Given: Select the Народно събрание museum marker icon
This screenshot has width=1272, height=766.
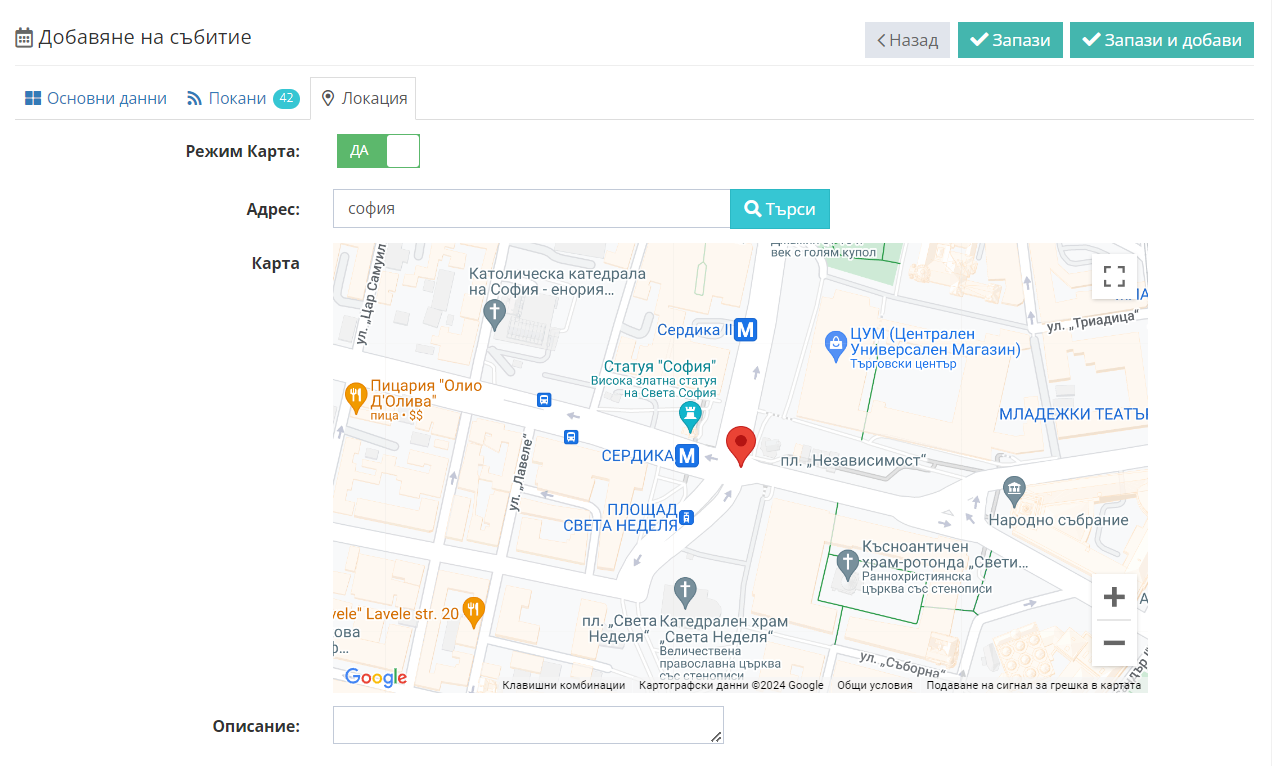Looking at the screenshot, I should click(1014, 490).
